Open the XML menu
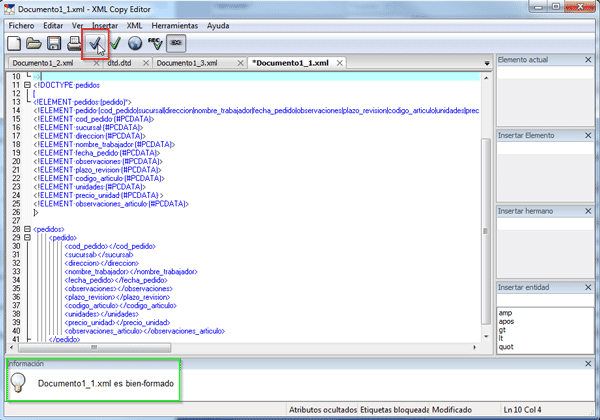The height and width of the screenshot is (420, 600). [127, 24]
